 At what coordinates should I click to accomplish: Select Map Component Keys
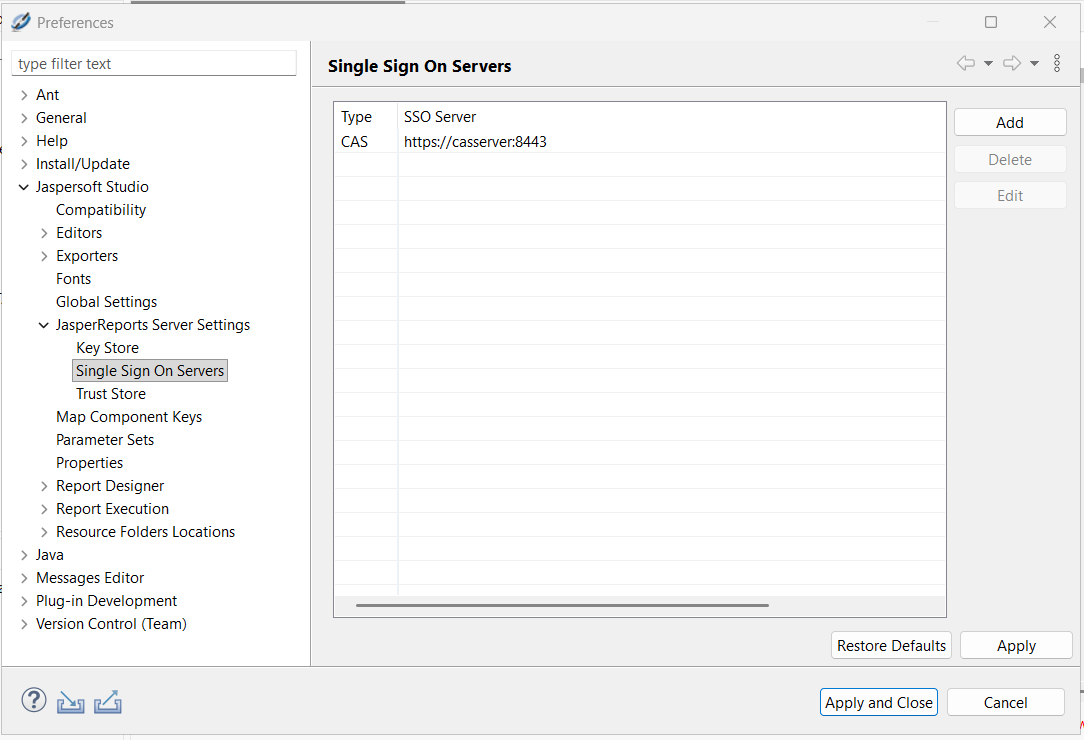pyautogui.click(x=129, y=417)
